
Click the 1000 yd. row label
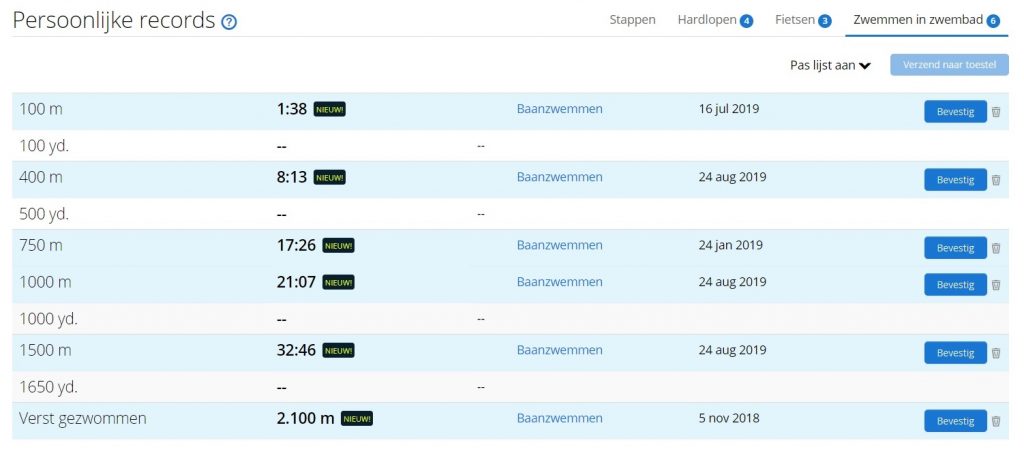pyautogui.click(x=48, y=319)
